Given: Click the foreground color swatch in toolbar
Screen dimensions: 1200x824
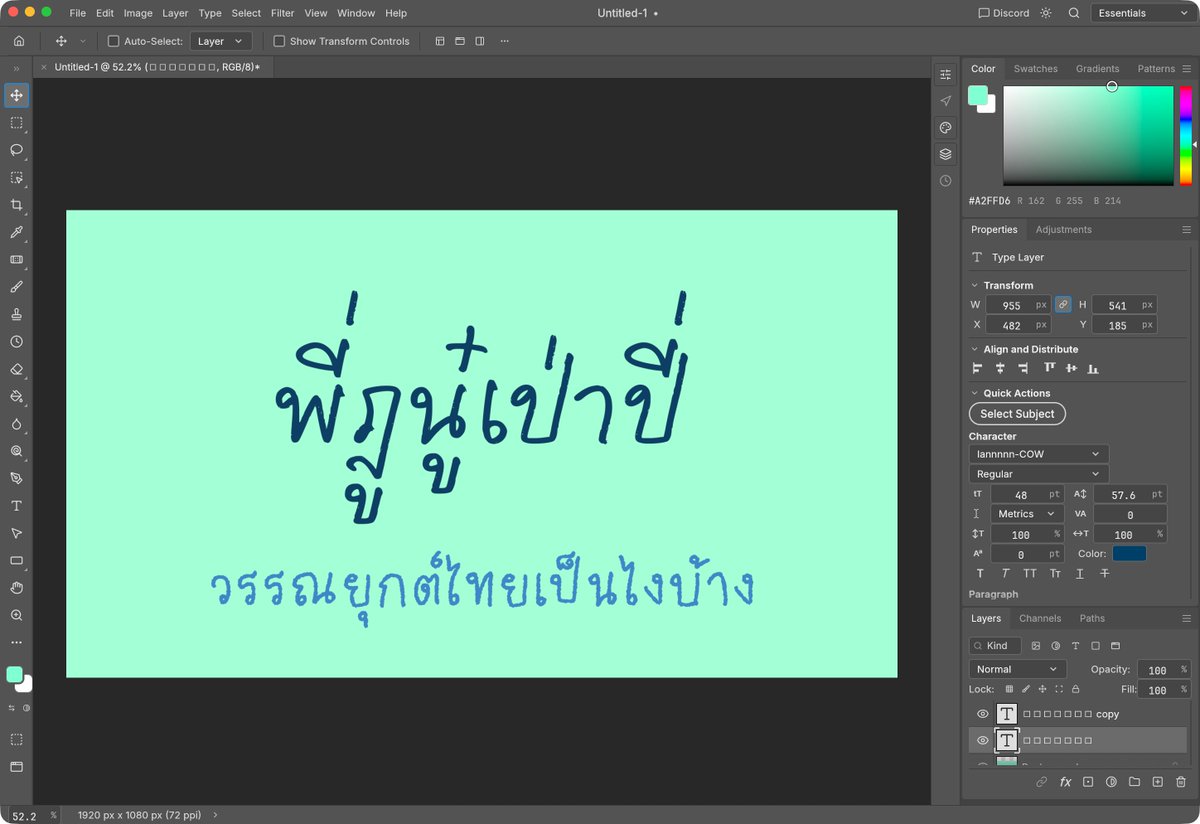Looking at the screenshot, I should tap(14, 675).
